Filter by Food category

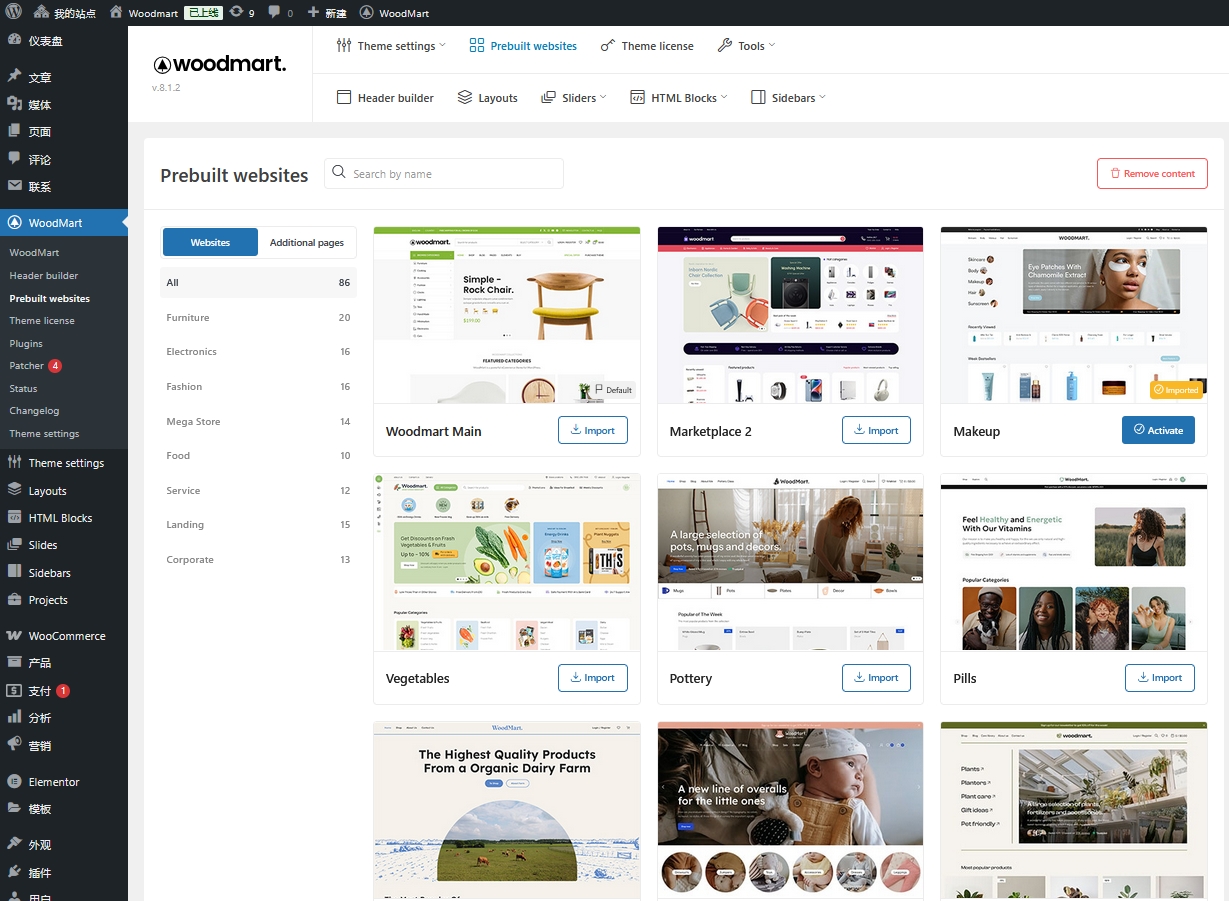click(x=258, y=455)
